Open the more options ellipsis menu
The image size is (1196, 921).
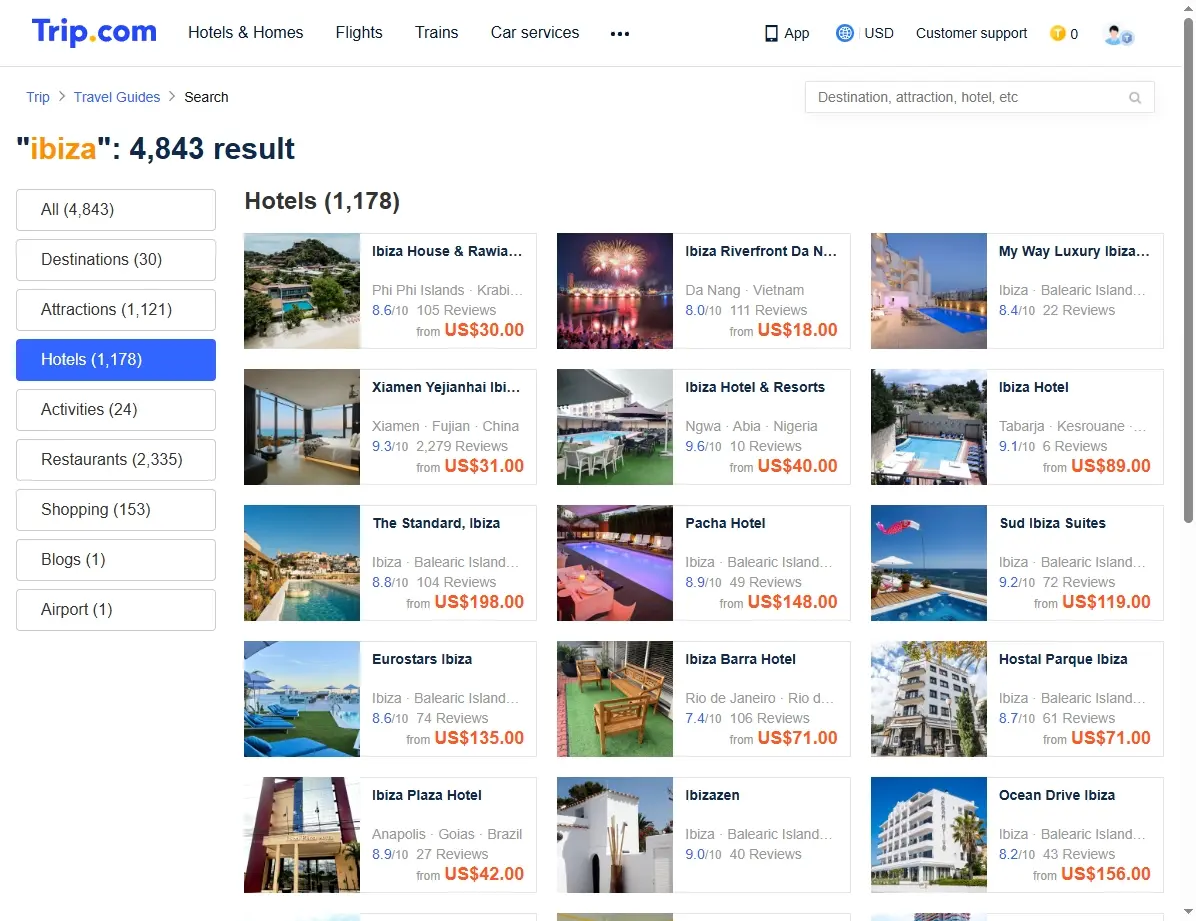(x=620, y=34)
